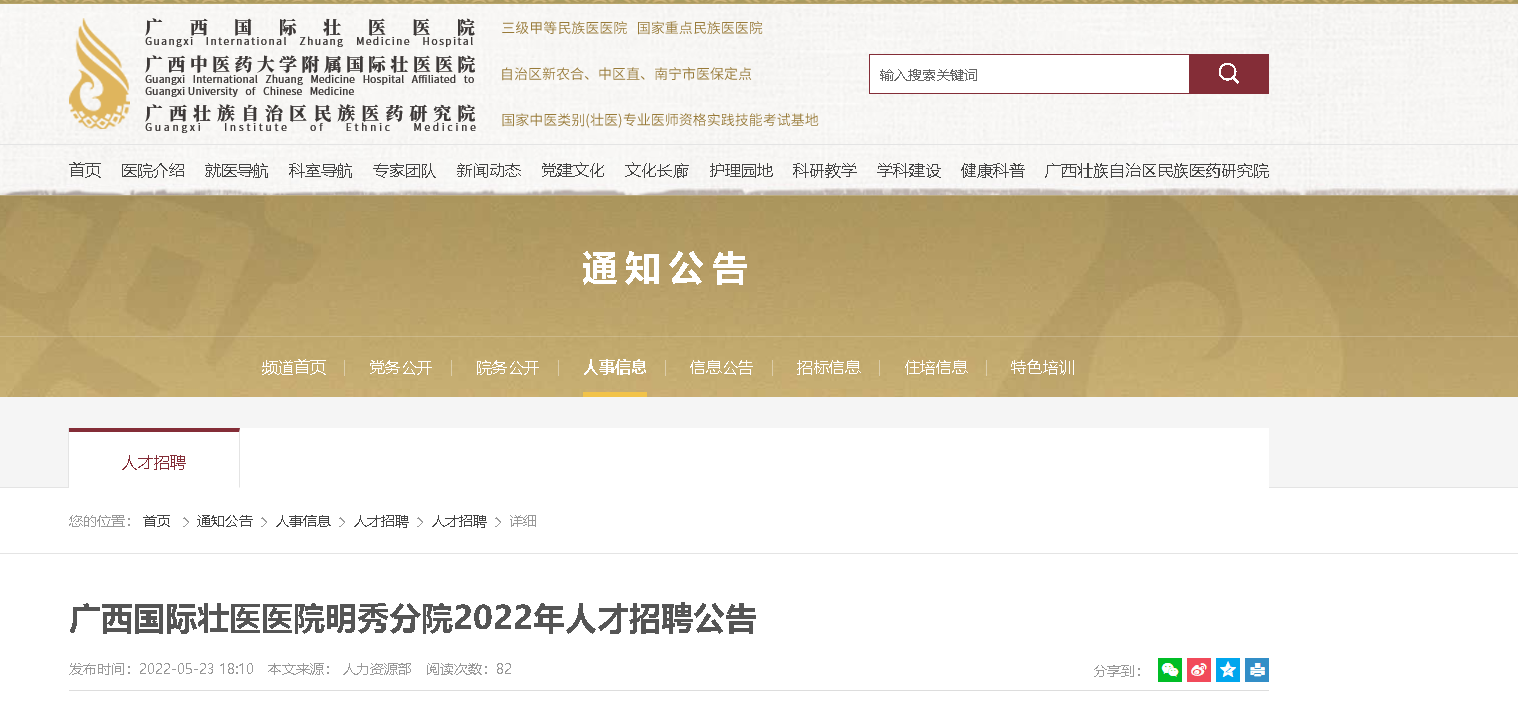The height and width of the screenshot is (711, 1518).
Task: Open 护理园地 menu
Action: coord(741,171)
